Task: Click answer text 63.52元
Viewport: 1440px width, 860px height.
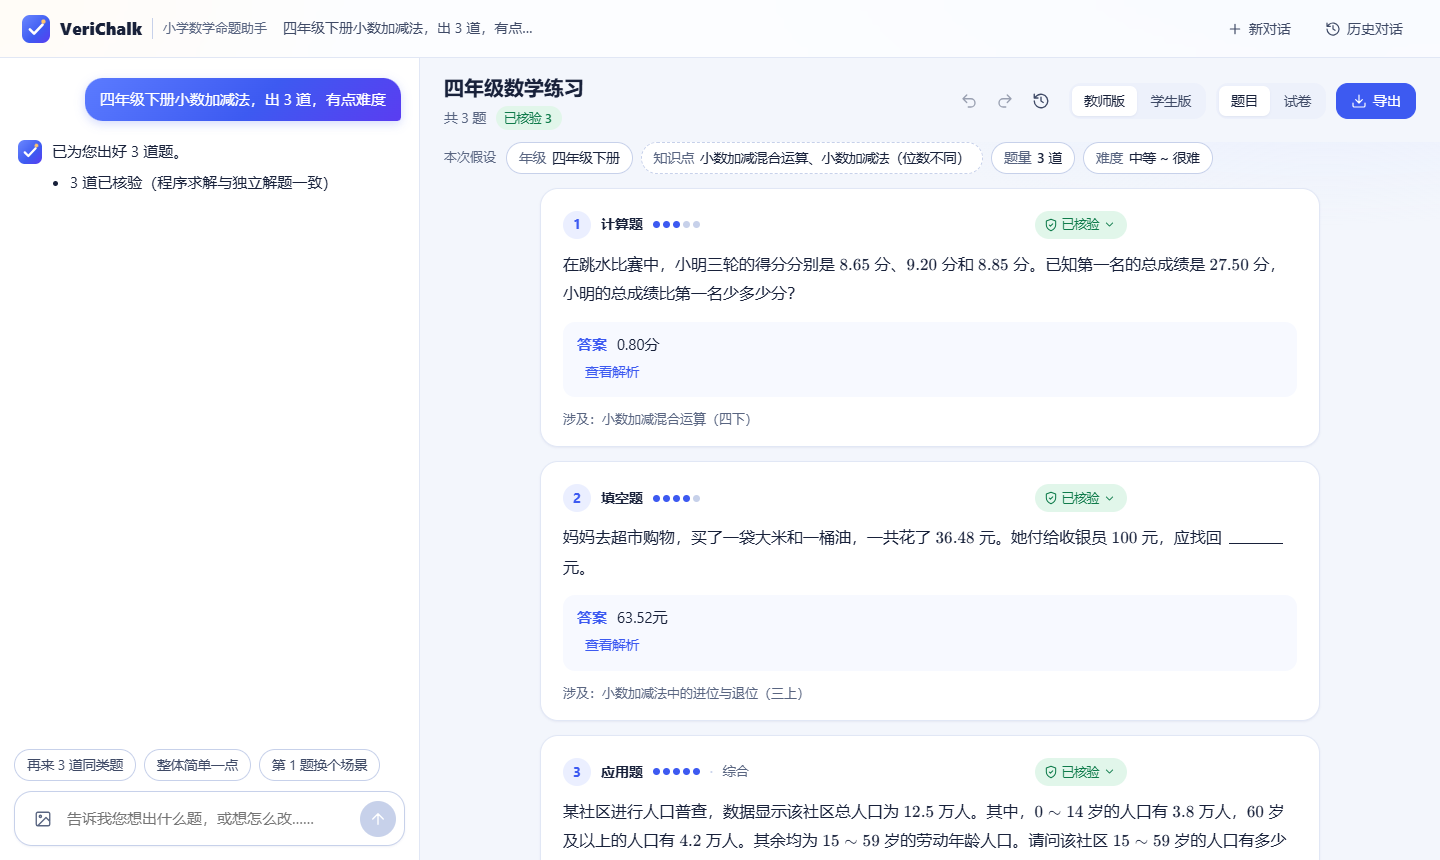Action: 642,618
